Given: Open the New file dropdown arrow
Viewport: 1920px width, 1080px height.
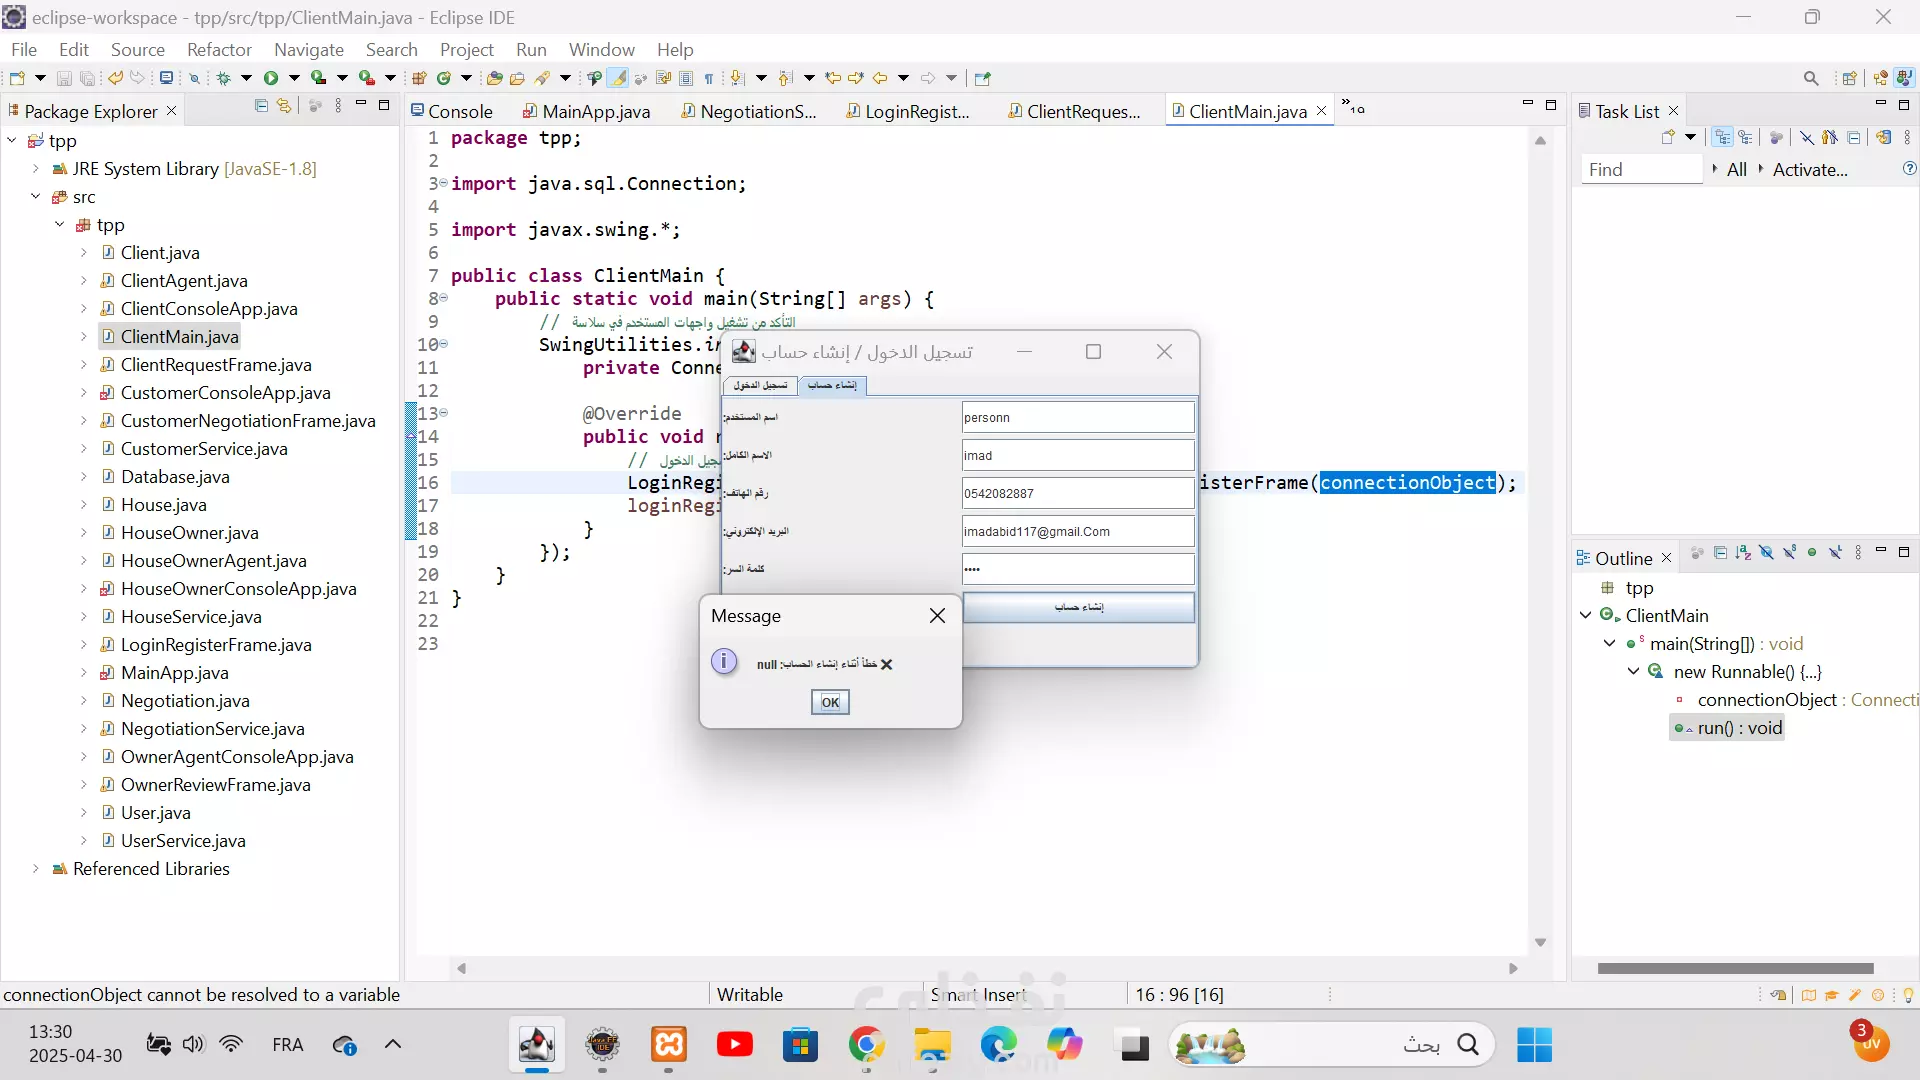Looking at the screenshot, I should click(40, 78).
